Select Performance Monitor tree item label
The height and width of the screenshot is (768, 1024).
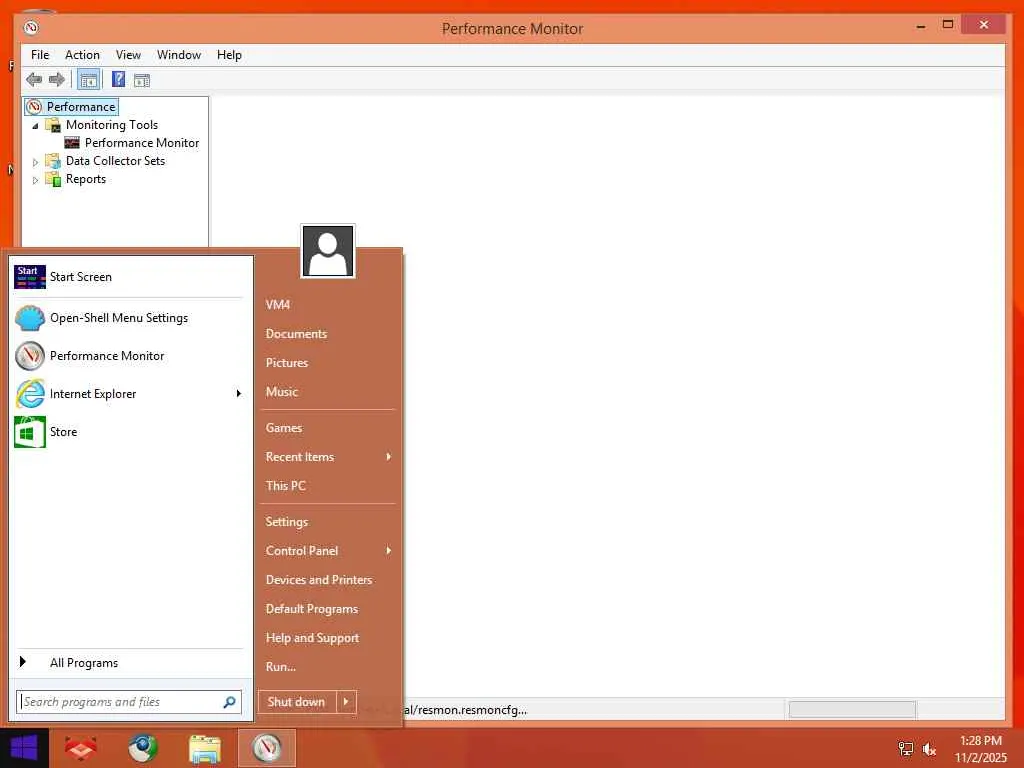(142, 142)
